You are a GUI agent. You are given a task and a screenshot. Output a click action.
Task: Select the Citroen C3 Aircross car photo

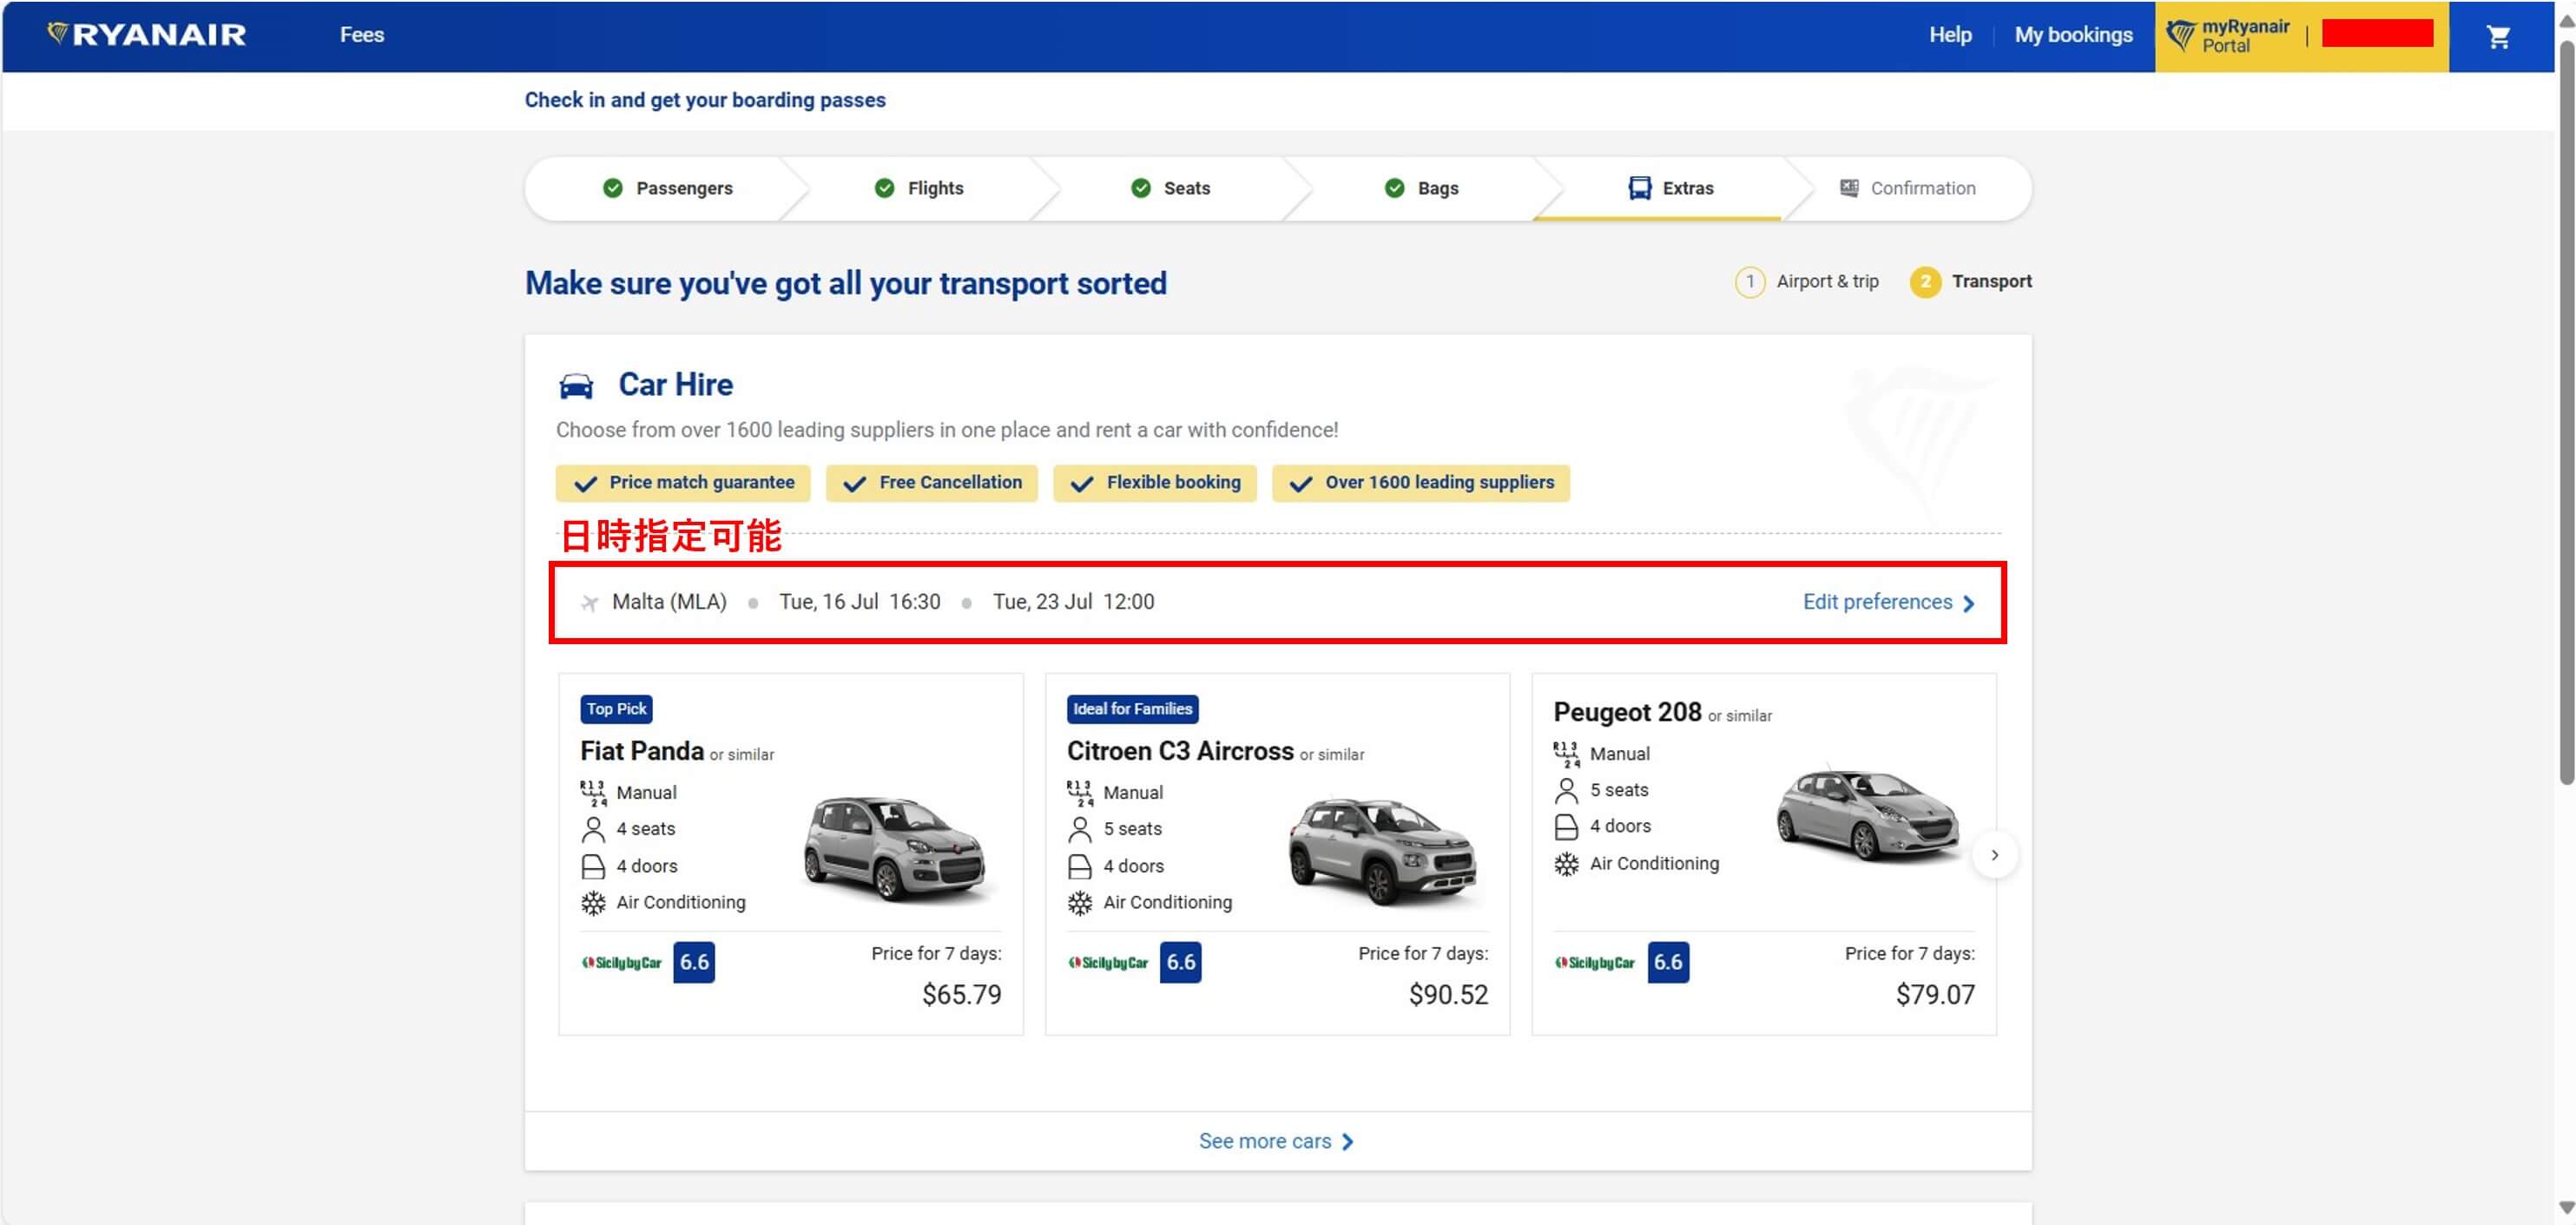(1382, 850)
